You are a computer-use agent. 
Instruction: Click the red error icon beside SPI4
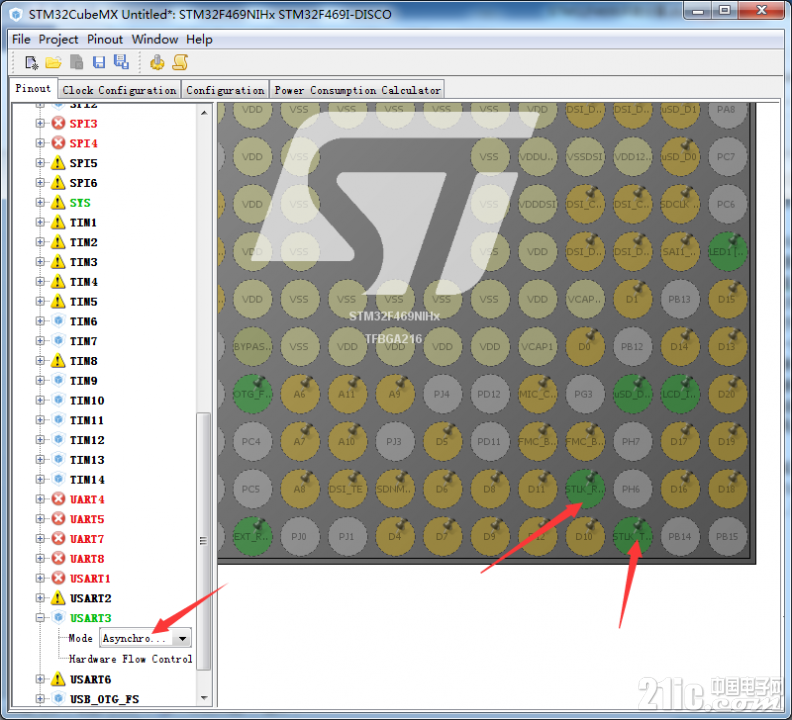pos(58,142)
